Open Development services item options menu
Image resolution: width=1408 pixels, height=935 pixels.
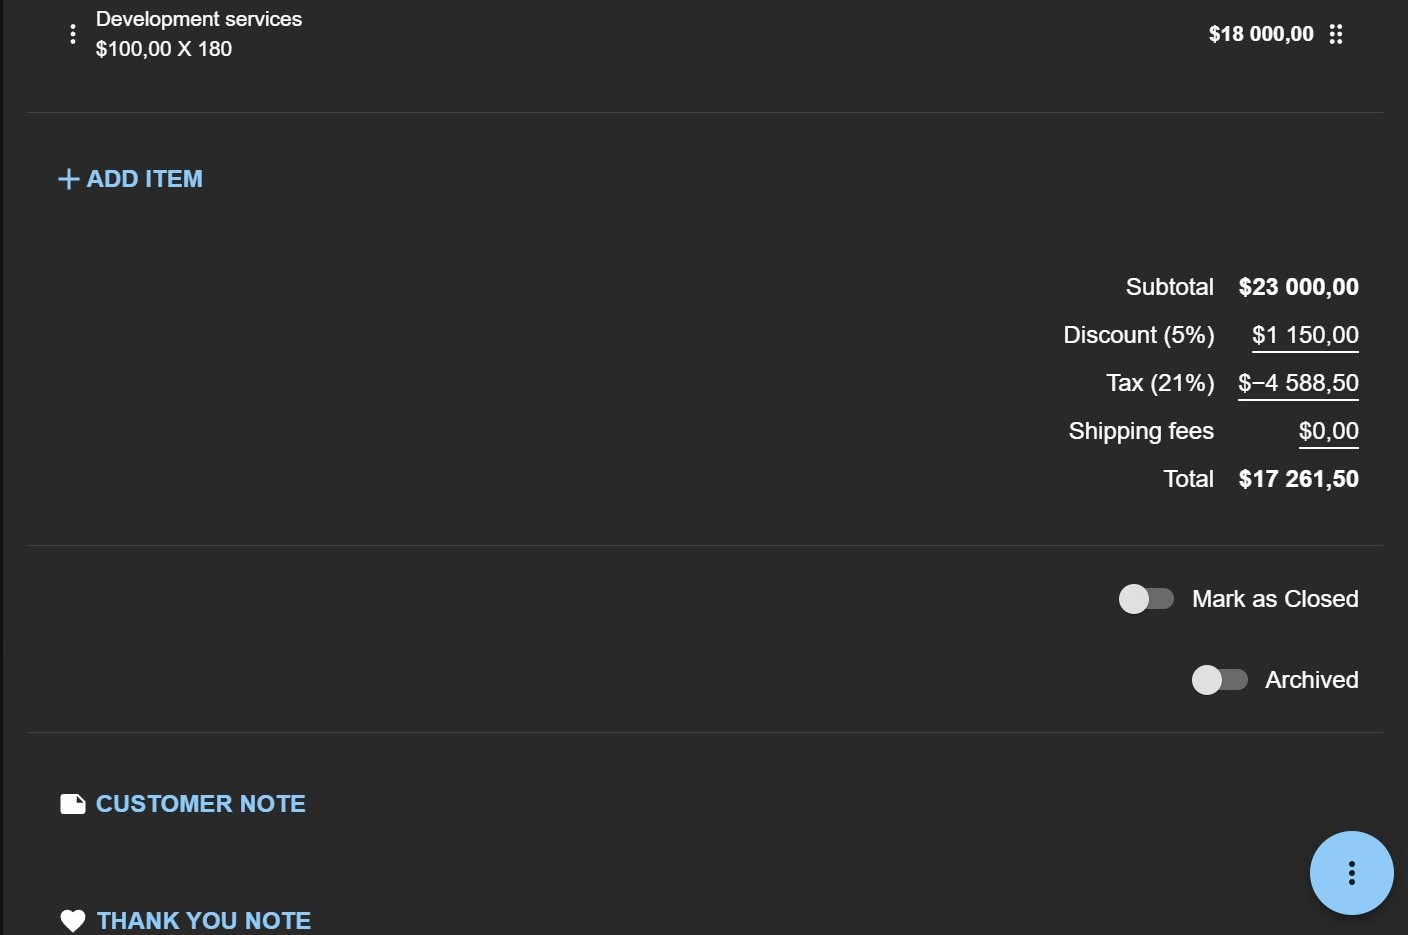click(x=73, y=34)
